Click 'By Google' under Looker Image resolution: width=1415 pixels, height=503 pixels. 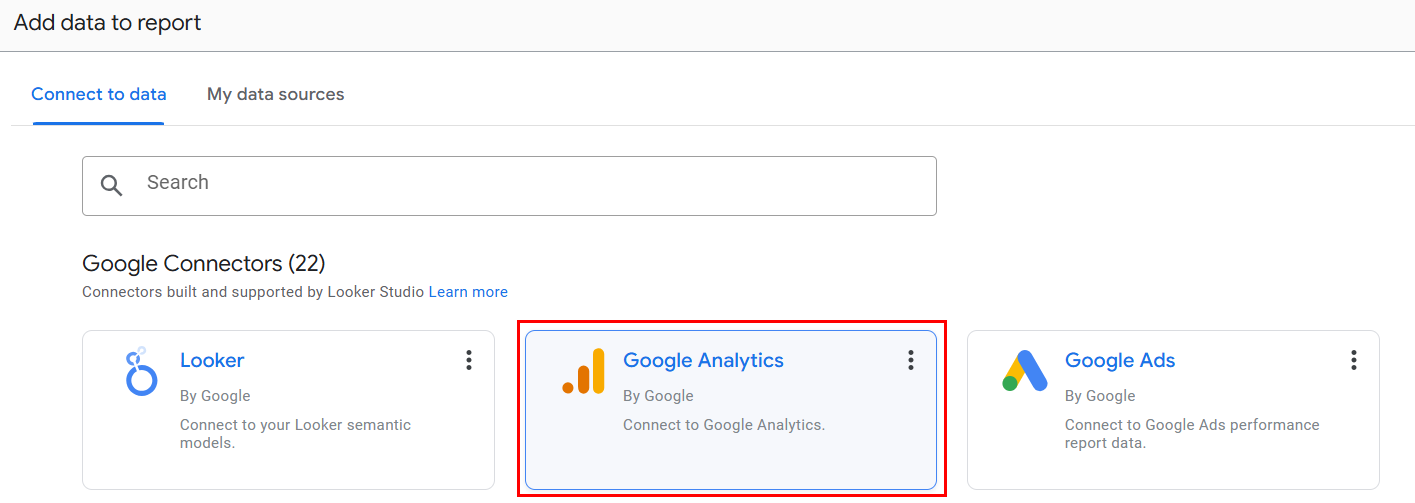(215, 396)
